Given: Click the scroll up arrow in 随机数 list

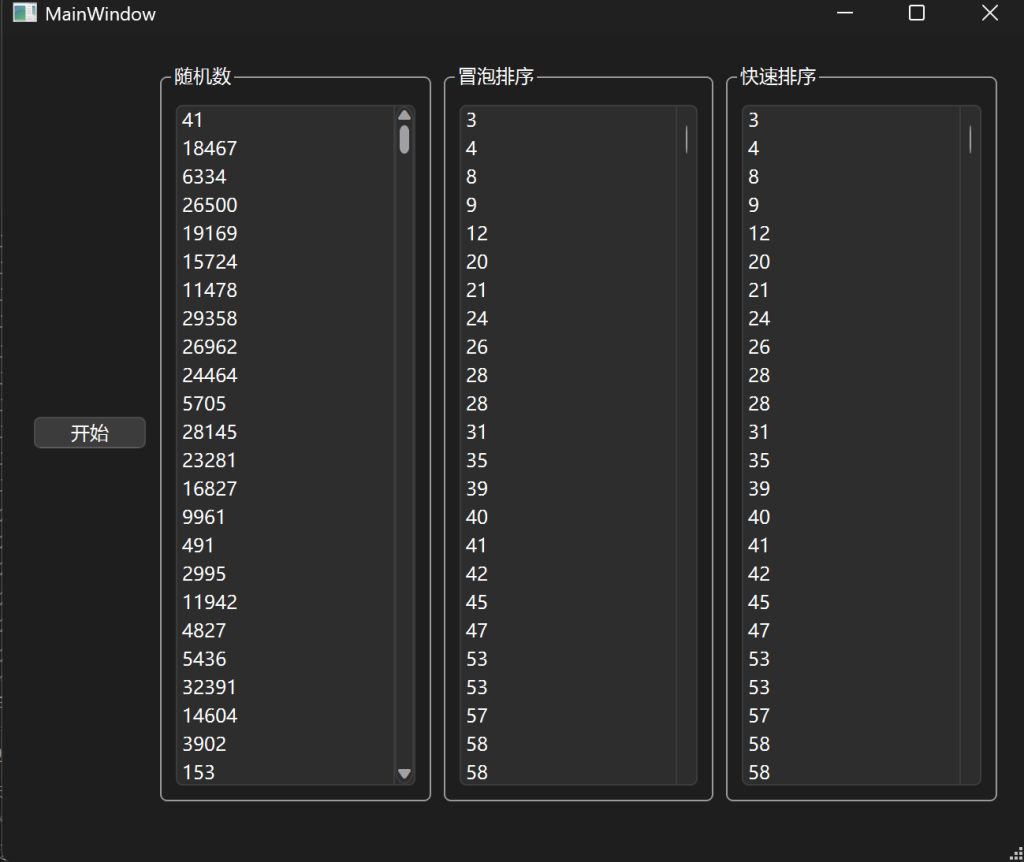Looking at the screenshot, I should [x=404, y=116].
